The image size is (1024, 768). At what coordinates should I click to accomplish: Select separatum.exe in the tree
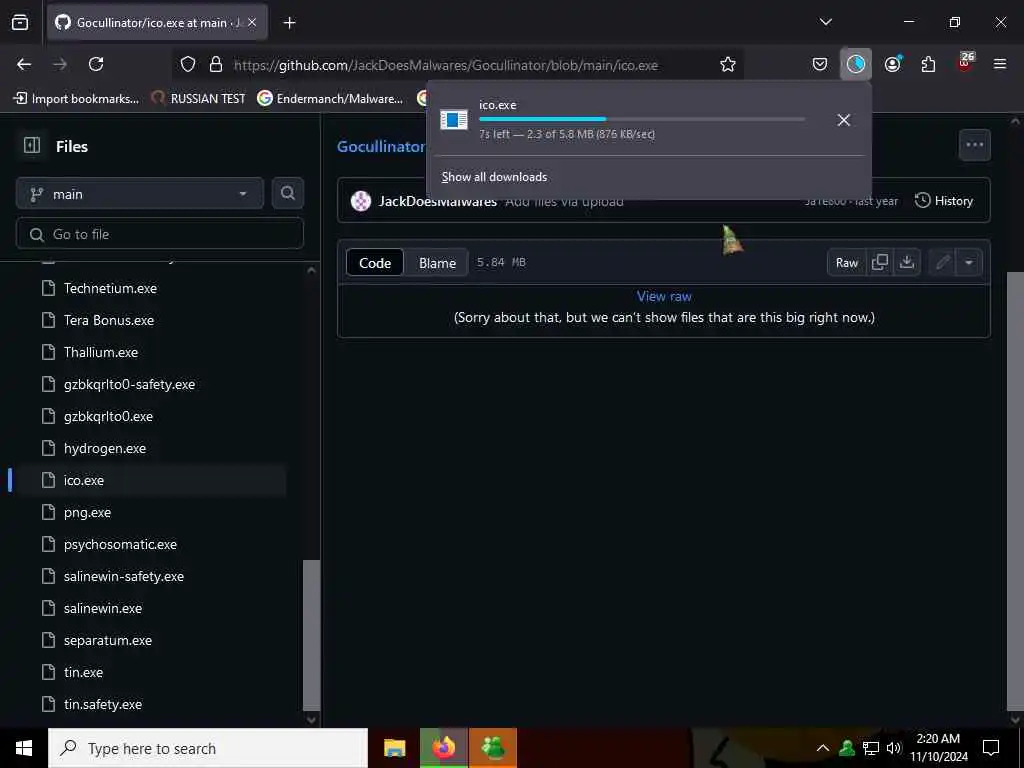[x=108, y=640]
